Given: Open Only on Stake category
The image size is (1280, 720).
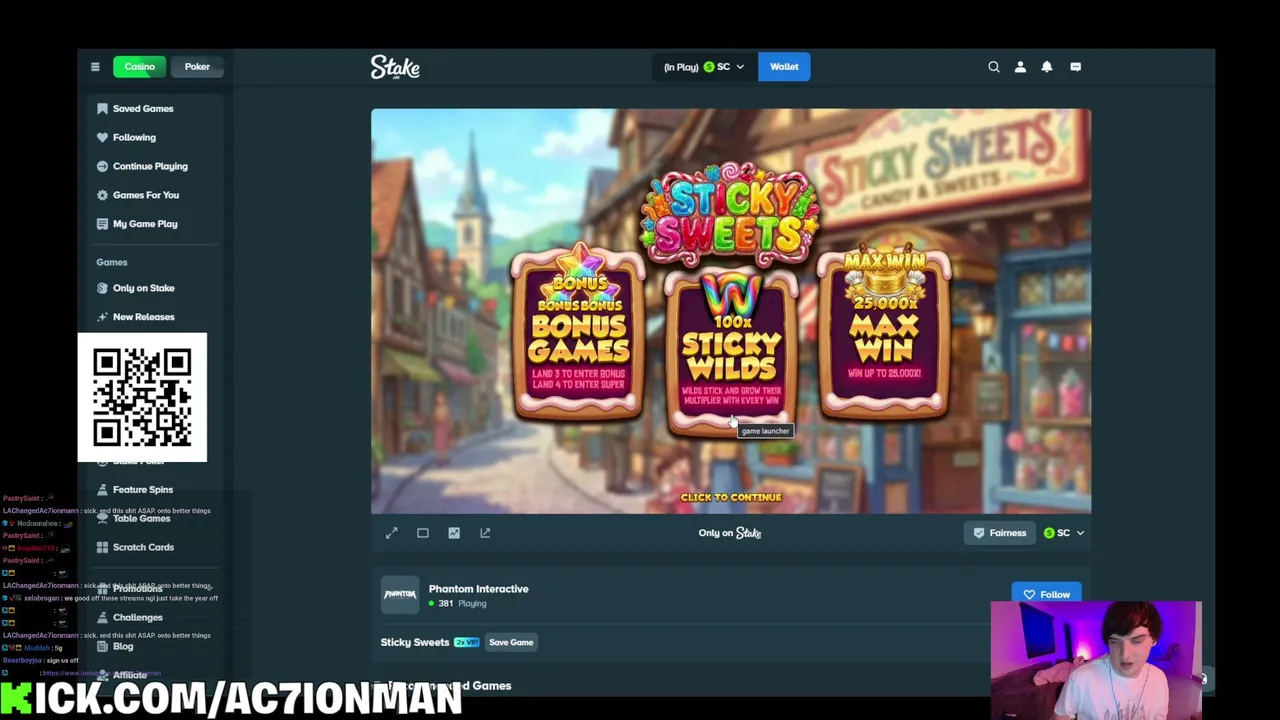Looking at the screenshot, I should tap(143, 288).
